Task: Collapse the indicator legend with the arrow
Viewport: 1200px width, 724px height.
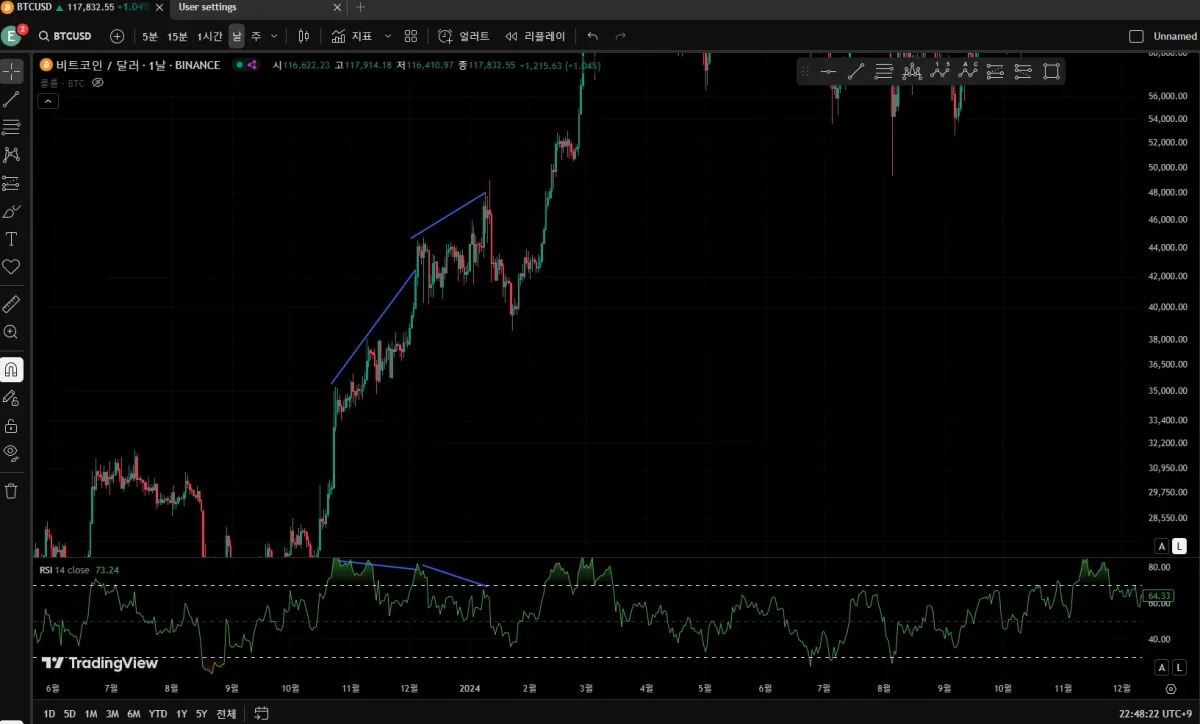Action: coord(49,101)
